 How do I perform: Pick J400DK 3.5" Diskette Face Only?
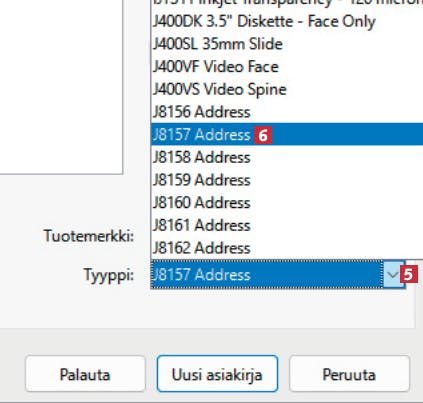coord(287,21)
